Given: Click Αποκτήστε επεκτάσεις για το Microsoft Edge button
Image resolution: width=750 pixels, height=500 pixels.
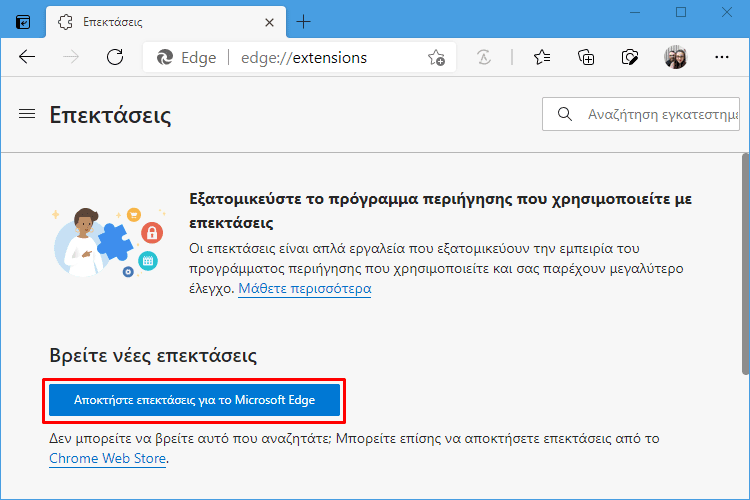Looking at the screenshot, I should click(x=194, y=400).
